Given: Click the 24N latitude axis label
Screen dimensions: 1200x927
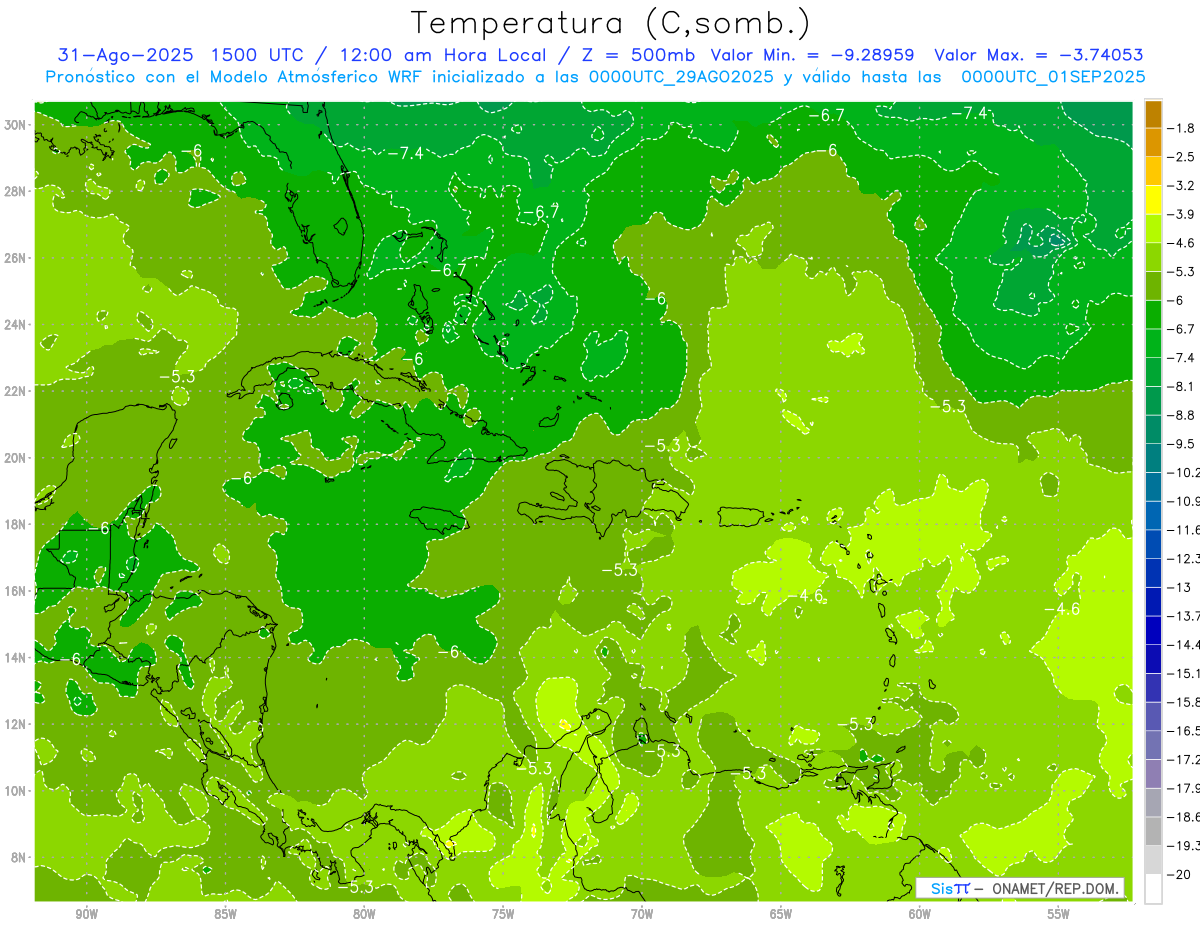Looking at the screenshot, I should coord(15,325).
